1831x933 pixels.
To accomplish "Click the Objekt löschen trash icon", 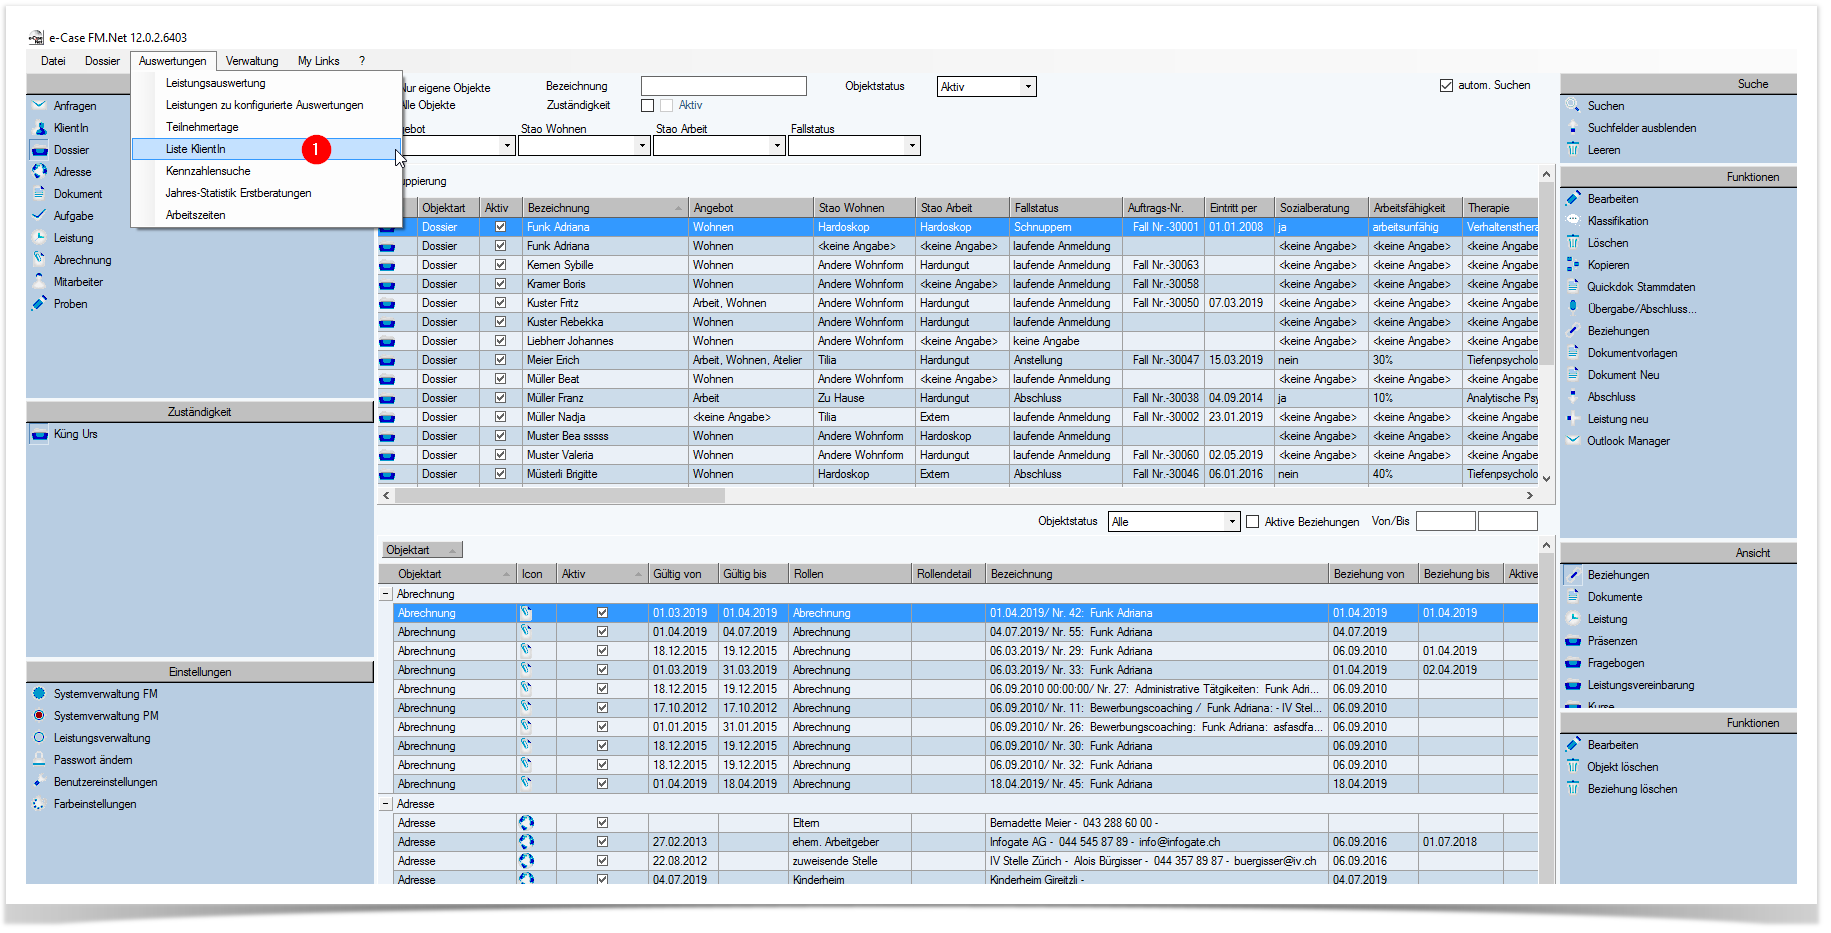I will coord(1573,766).
